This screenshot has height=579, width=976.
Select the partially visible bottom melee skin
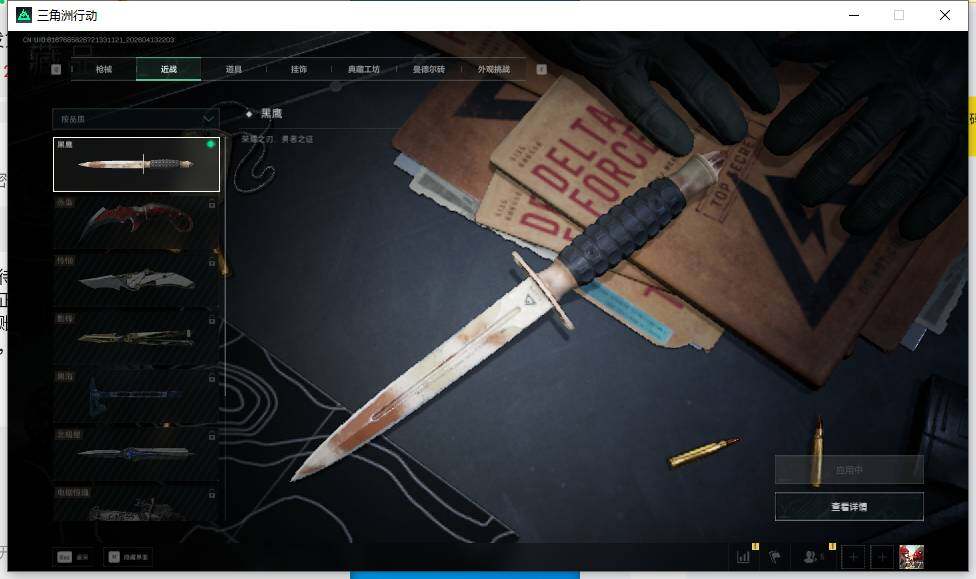tap(136, 504)
